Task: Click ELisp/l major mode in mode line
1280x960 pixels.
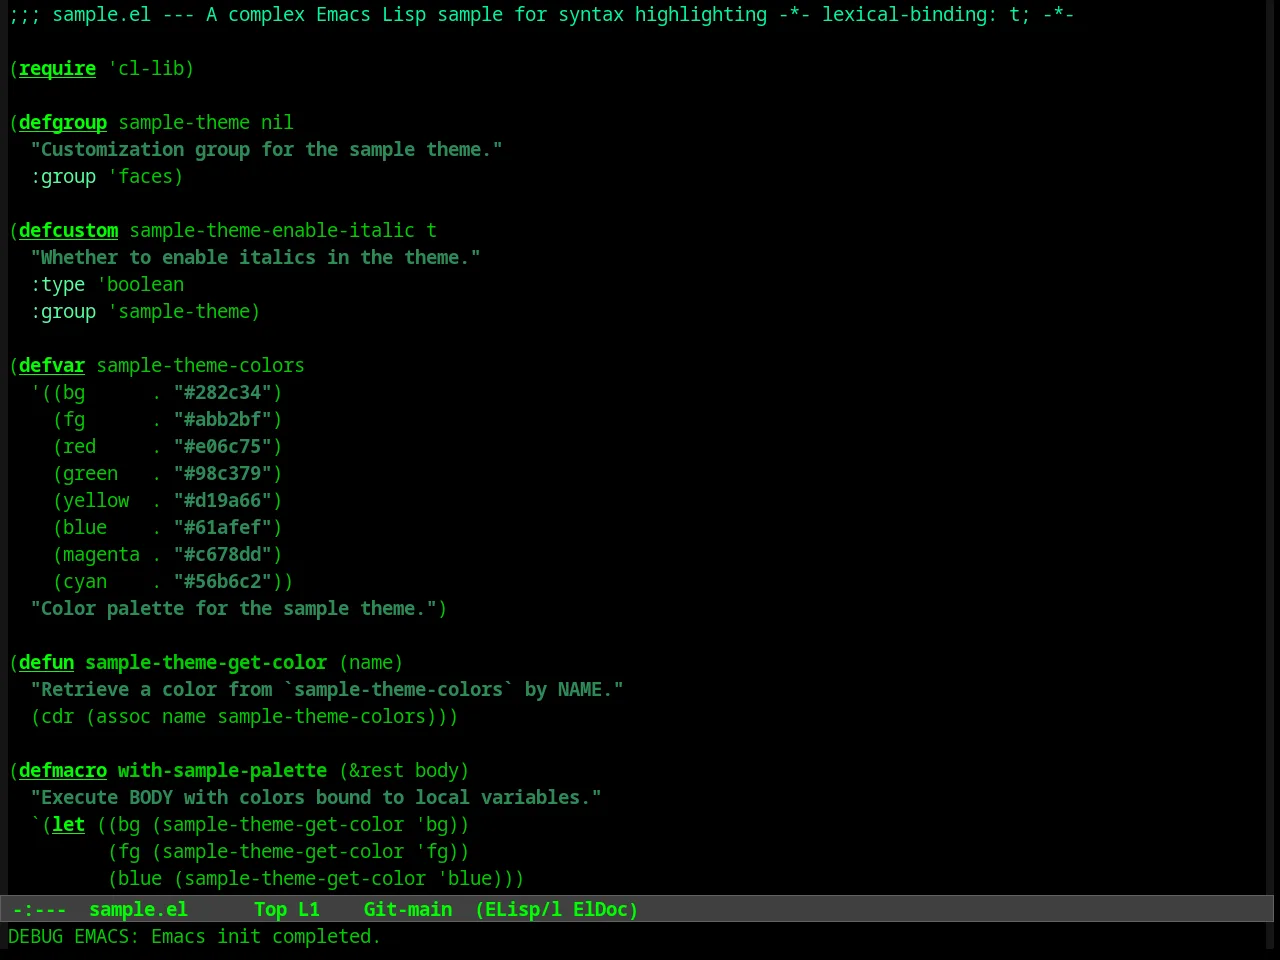Action: [x=523, y=909]
